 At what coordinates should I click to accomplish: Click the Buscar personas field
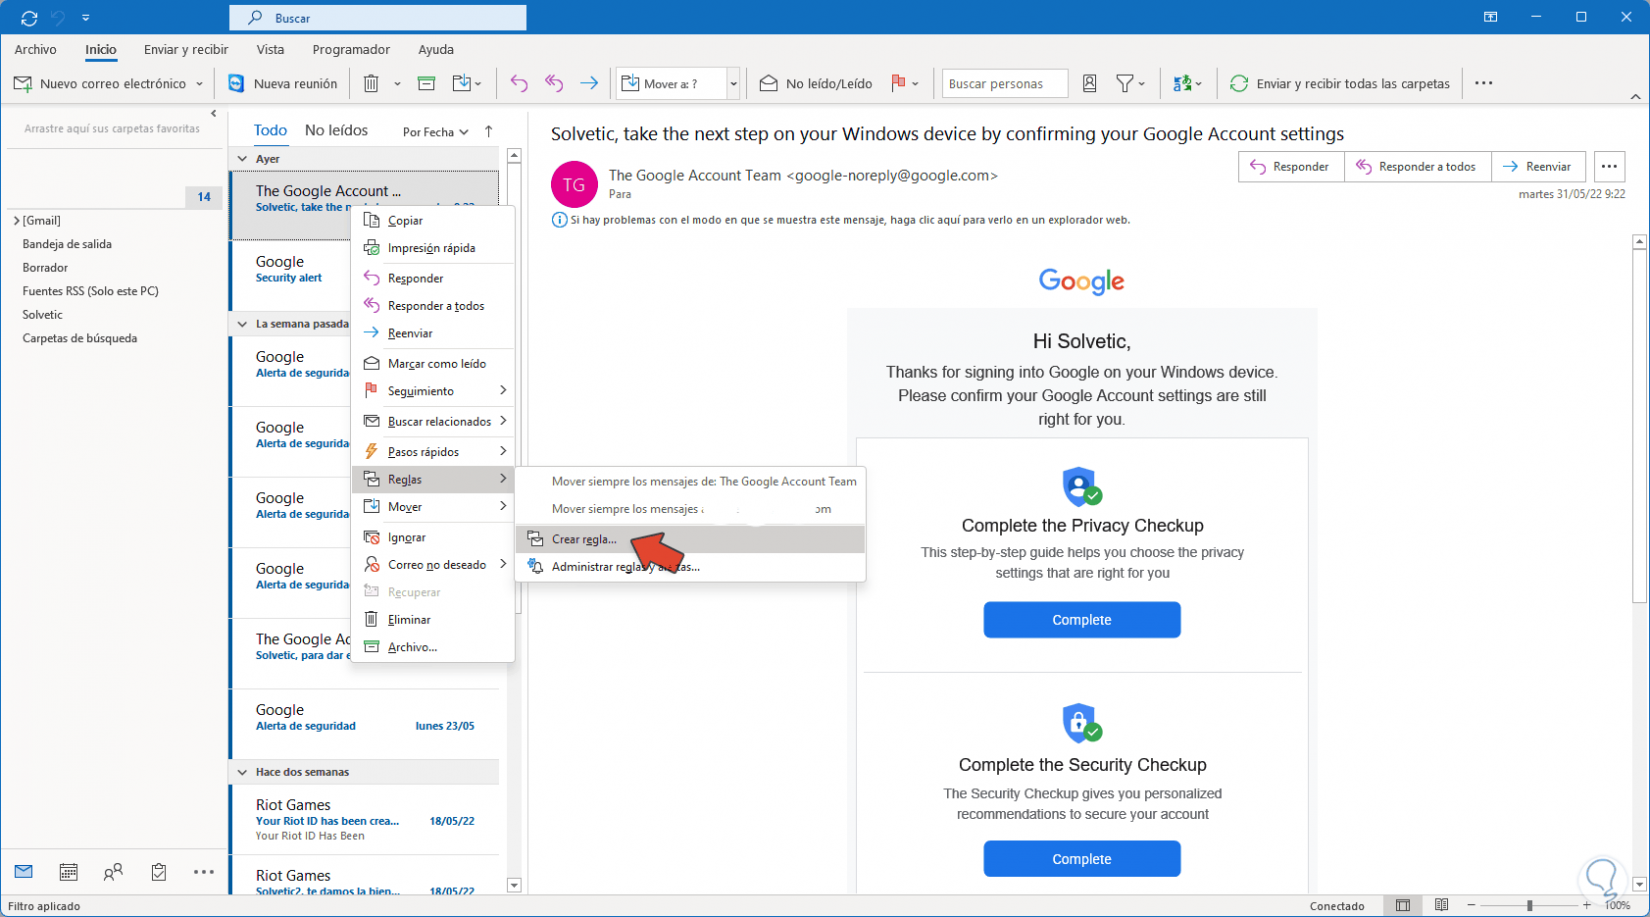tap(1004, 84)
